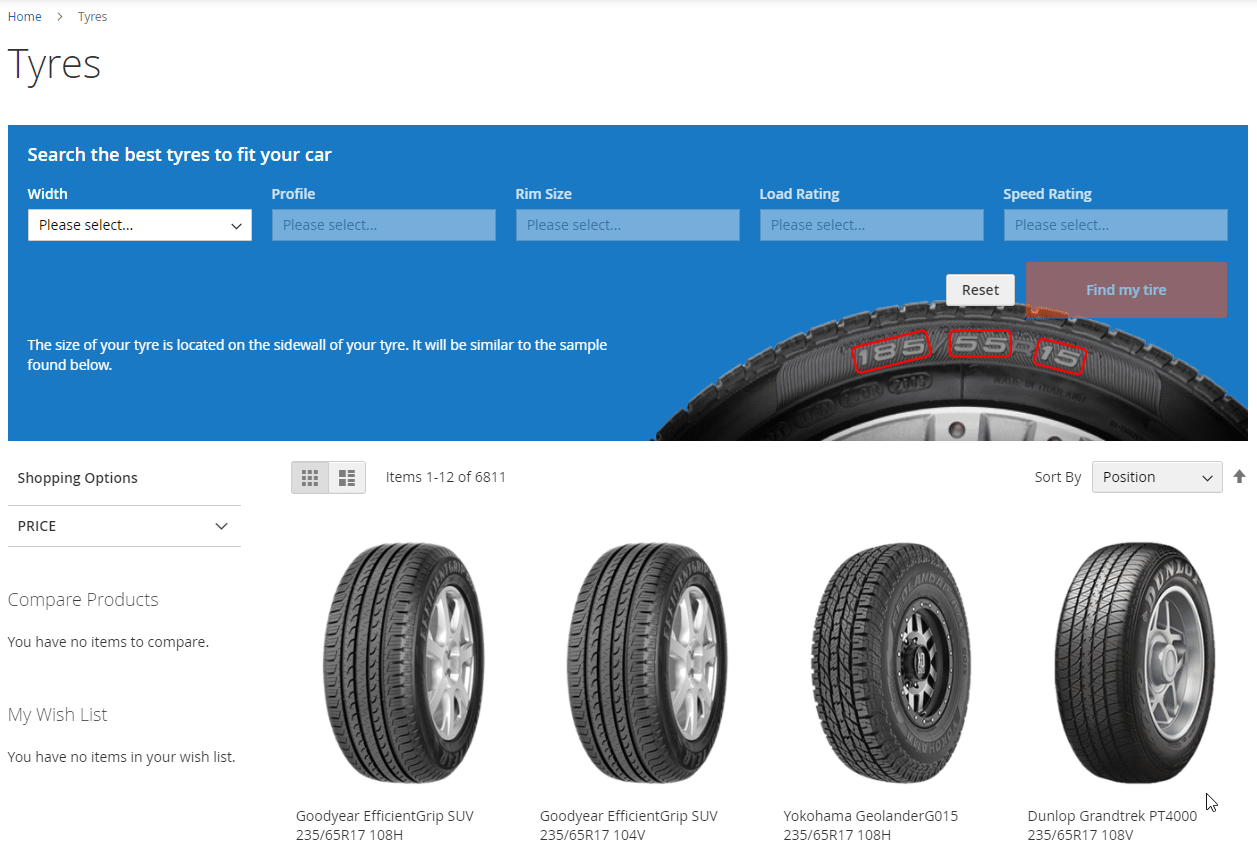Click the sort direction arrow icon
1257x843 pixels.
tap(1240, 477)
